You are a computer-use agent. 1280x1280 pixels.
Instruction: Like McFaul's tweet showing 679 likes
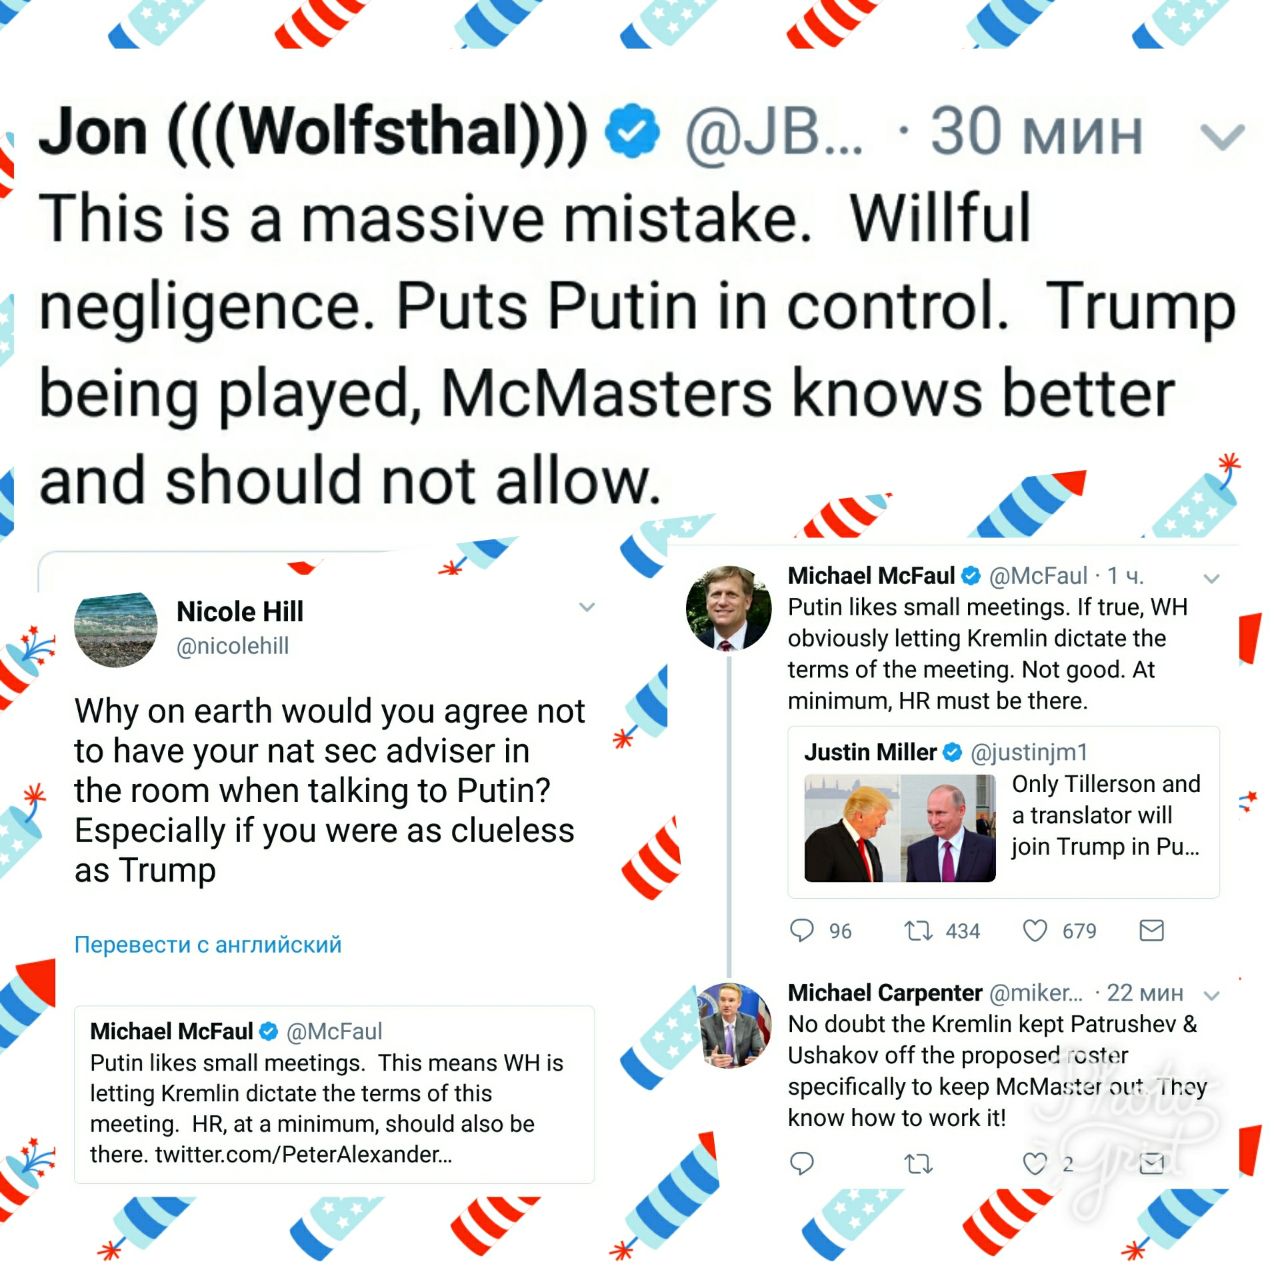coord(1035,931)
